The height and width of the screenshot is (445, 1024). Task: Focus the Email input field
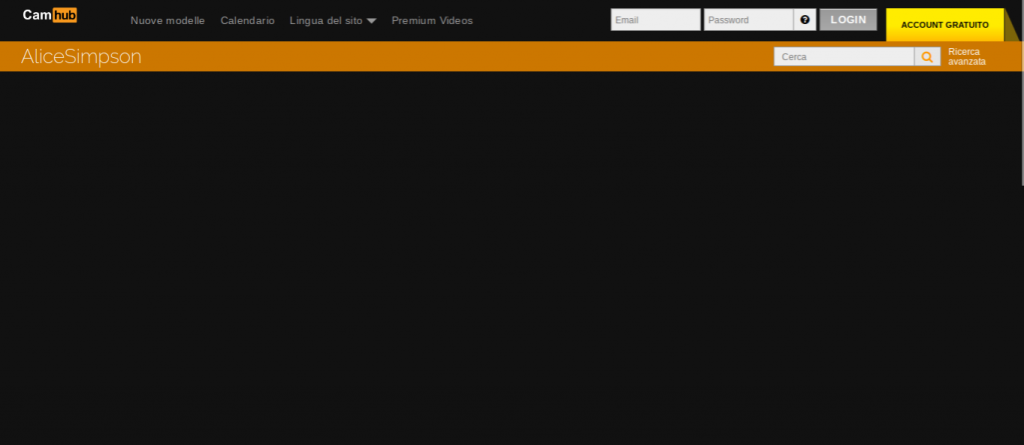[x=655, y=20]
